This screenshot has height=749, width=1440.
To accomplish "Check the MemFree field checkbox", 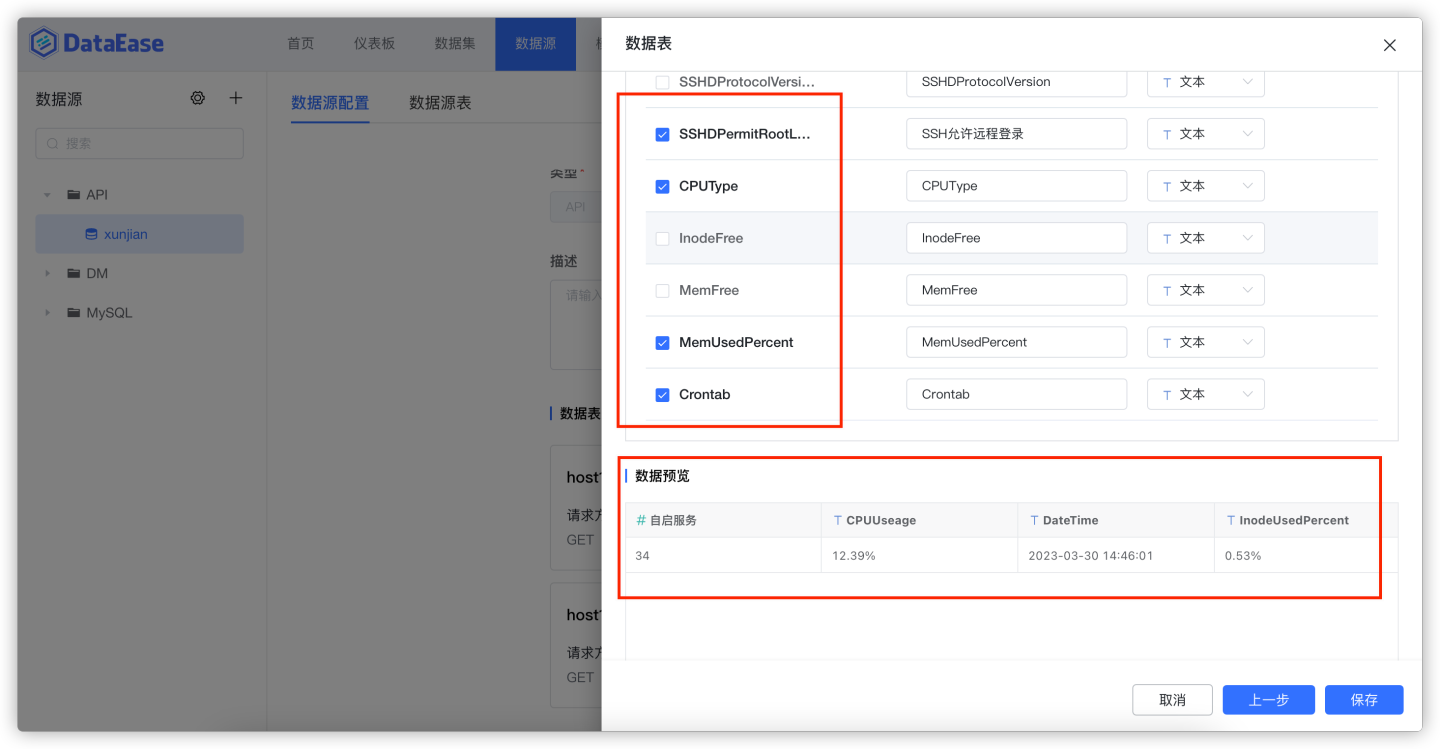I will click(662, 289).
